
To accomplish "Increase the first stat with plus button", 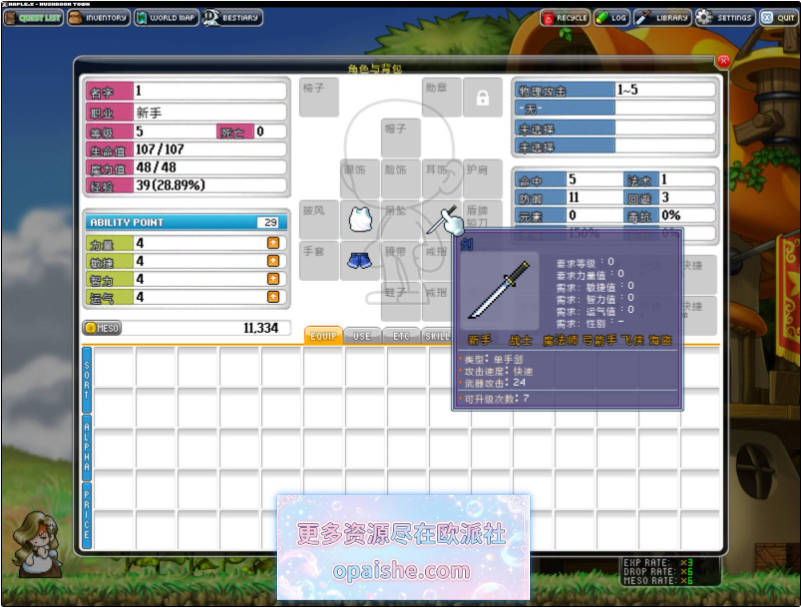I will click(x=273, y=243).
